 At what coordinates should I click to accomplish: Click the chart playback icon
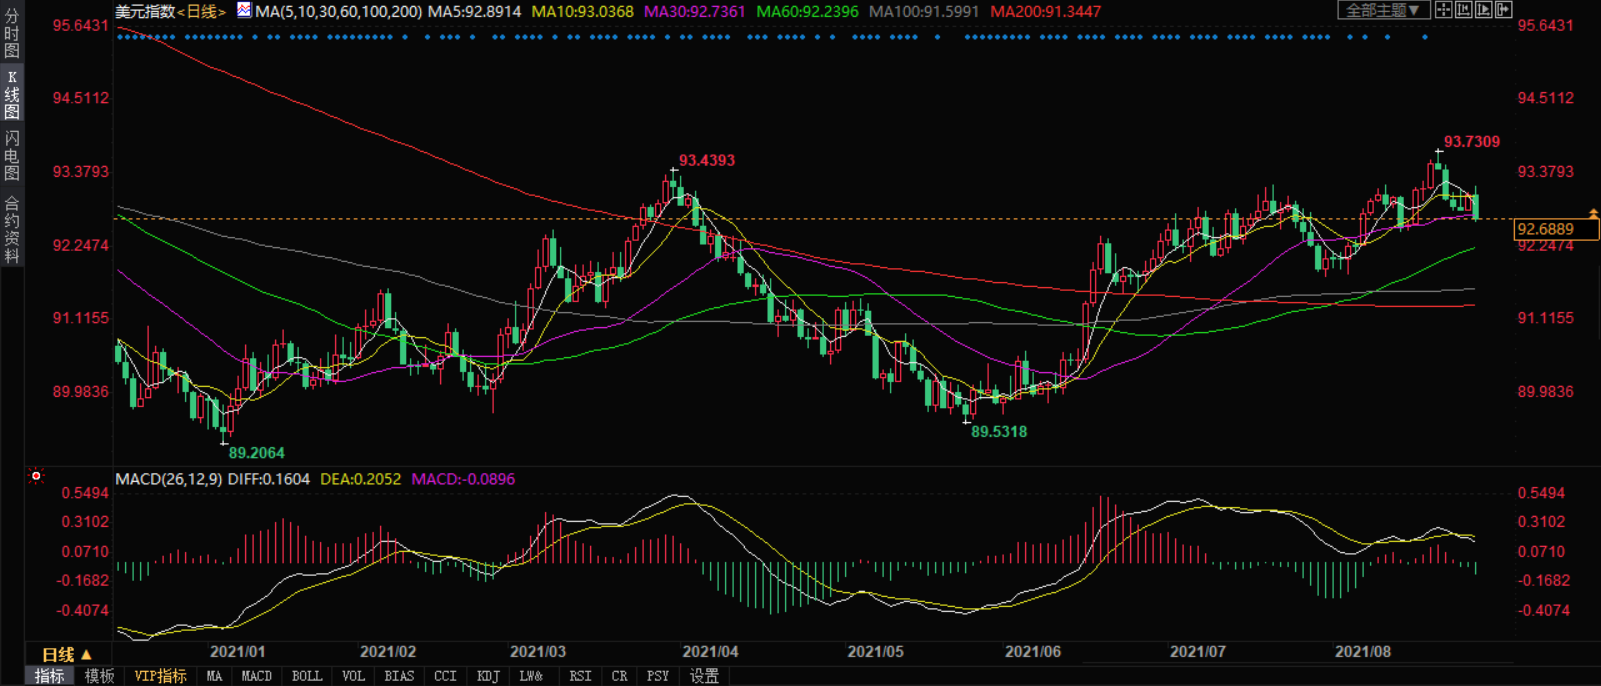[1483, 10]
